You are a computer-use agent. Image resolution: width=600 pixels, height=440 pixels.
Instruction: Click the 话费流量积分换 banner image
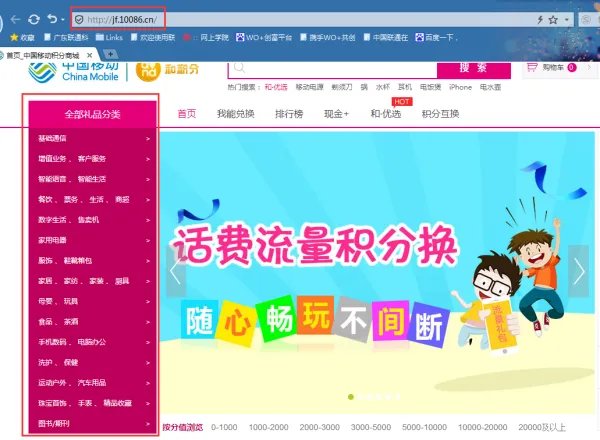(377, 272)
